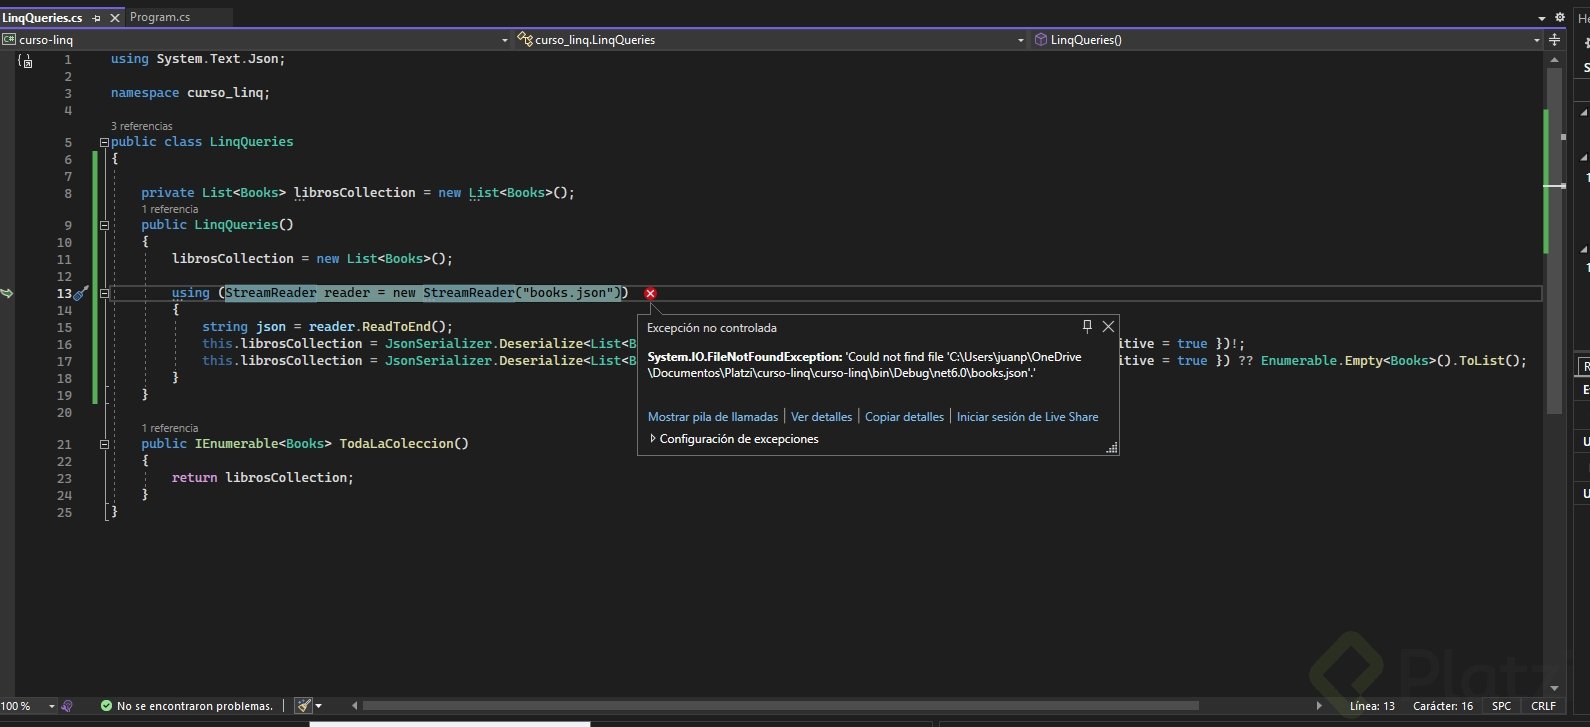
Task: Click the screwdriver quick actions icon on line 13
Action: [x=82, y=293]
